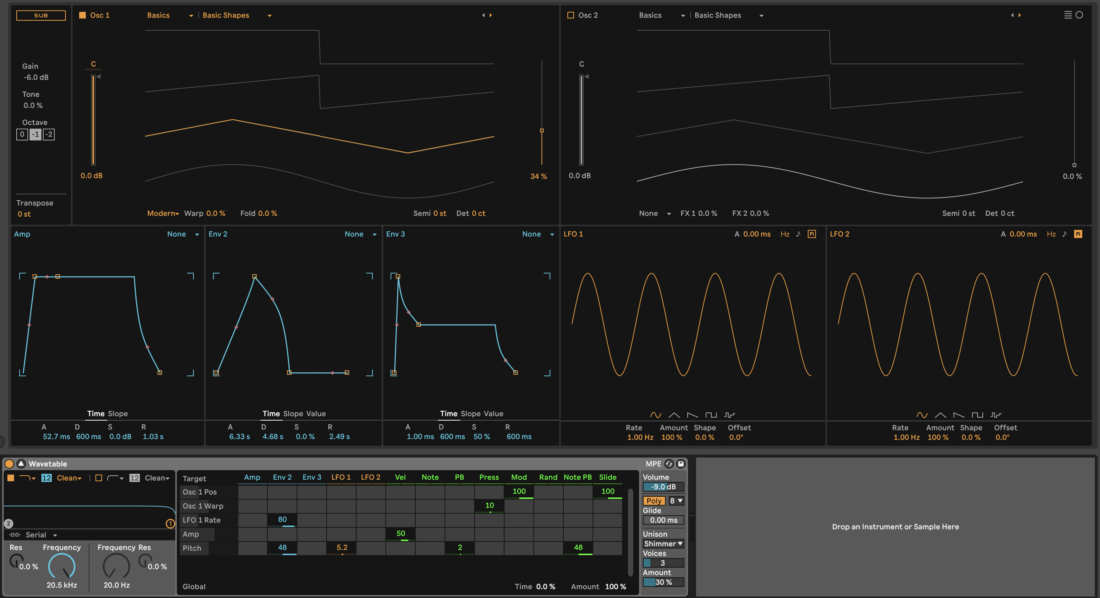Select the square waveform for LFO 1

(x=711, y=415)
